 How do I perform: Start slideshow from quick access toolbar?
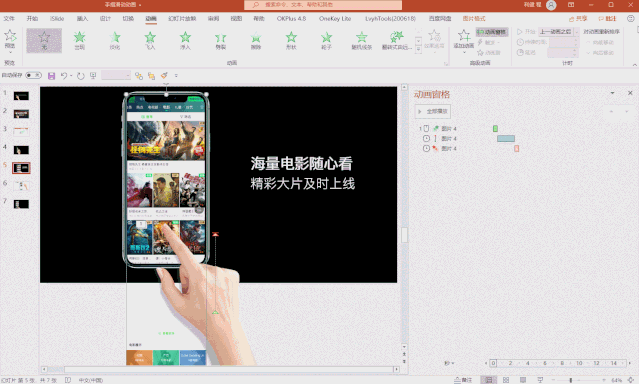point(93,76)
